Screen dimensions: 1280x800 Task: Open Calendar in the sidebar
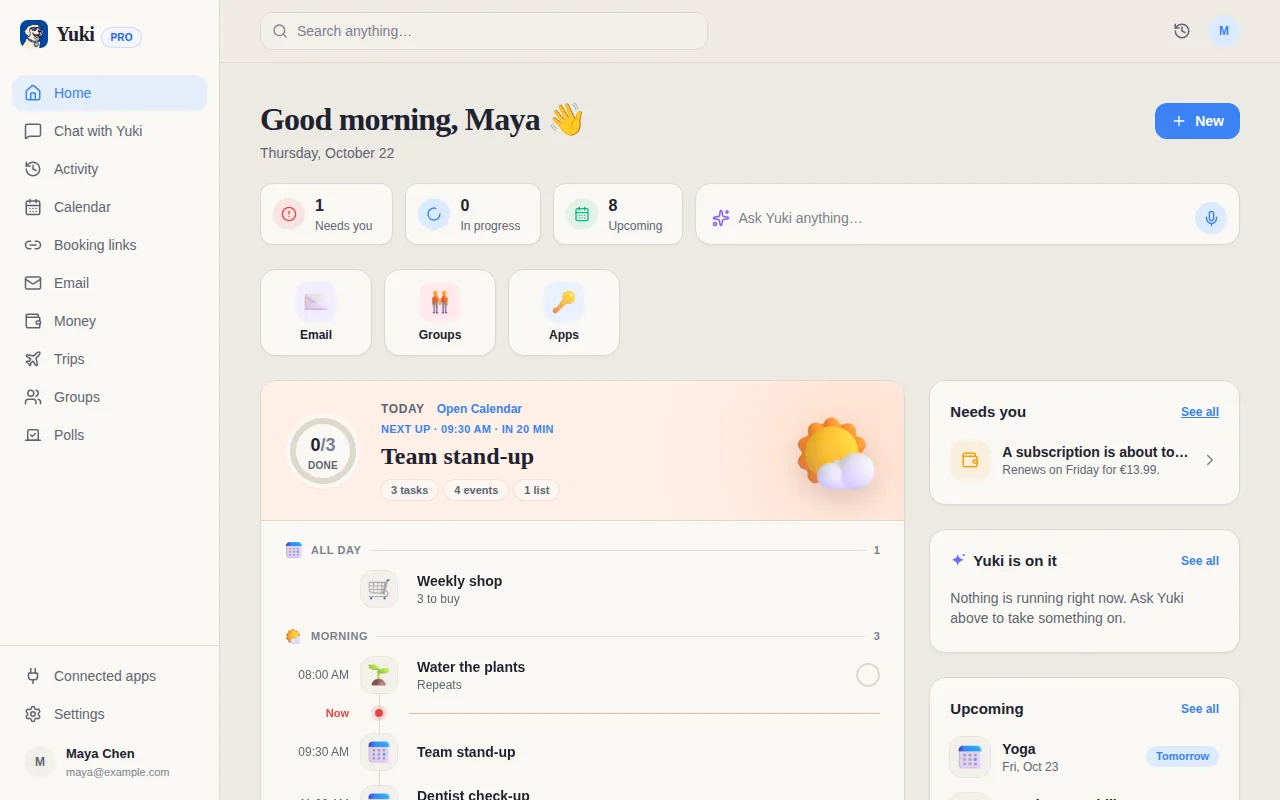click(110, 207)
